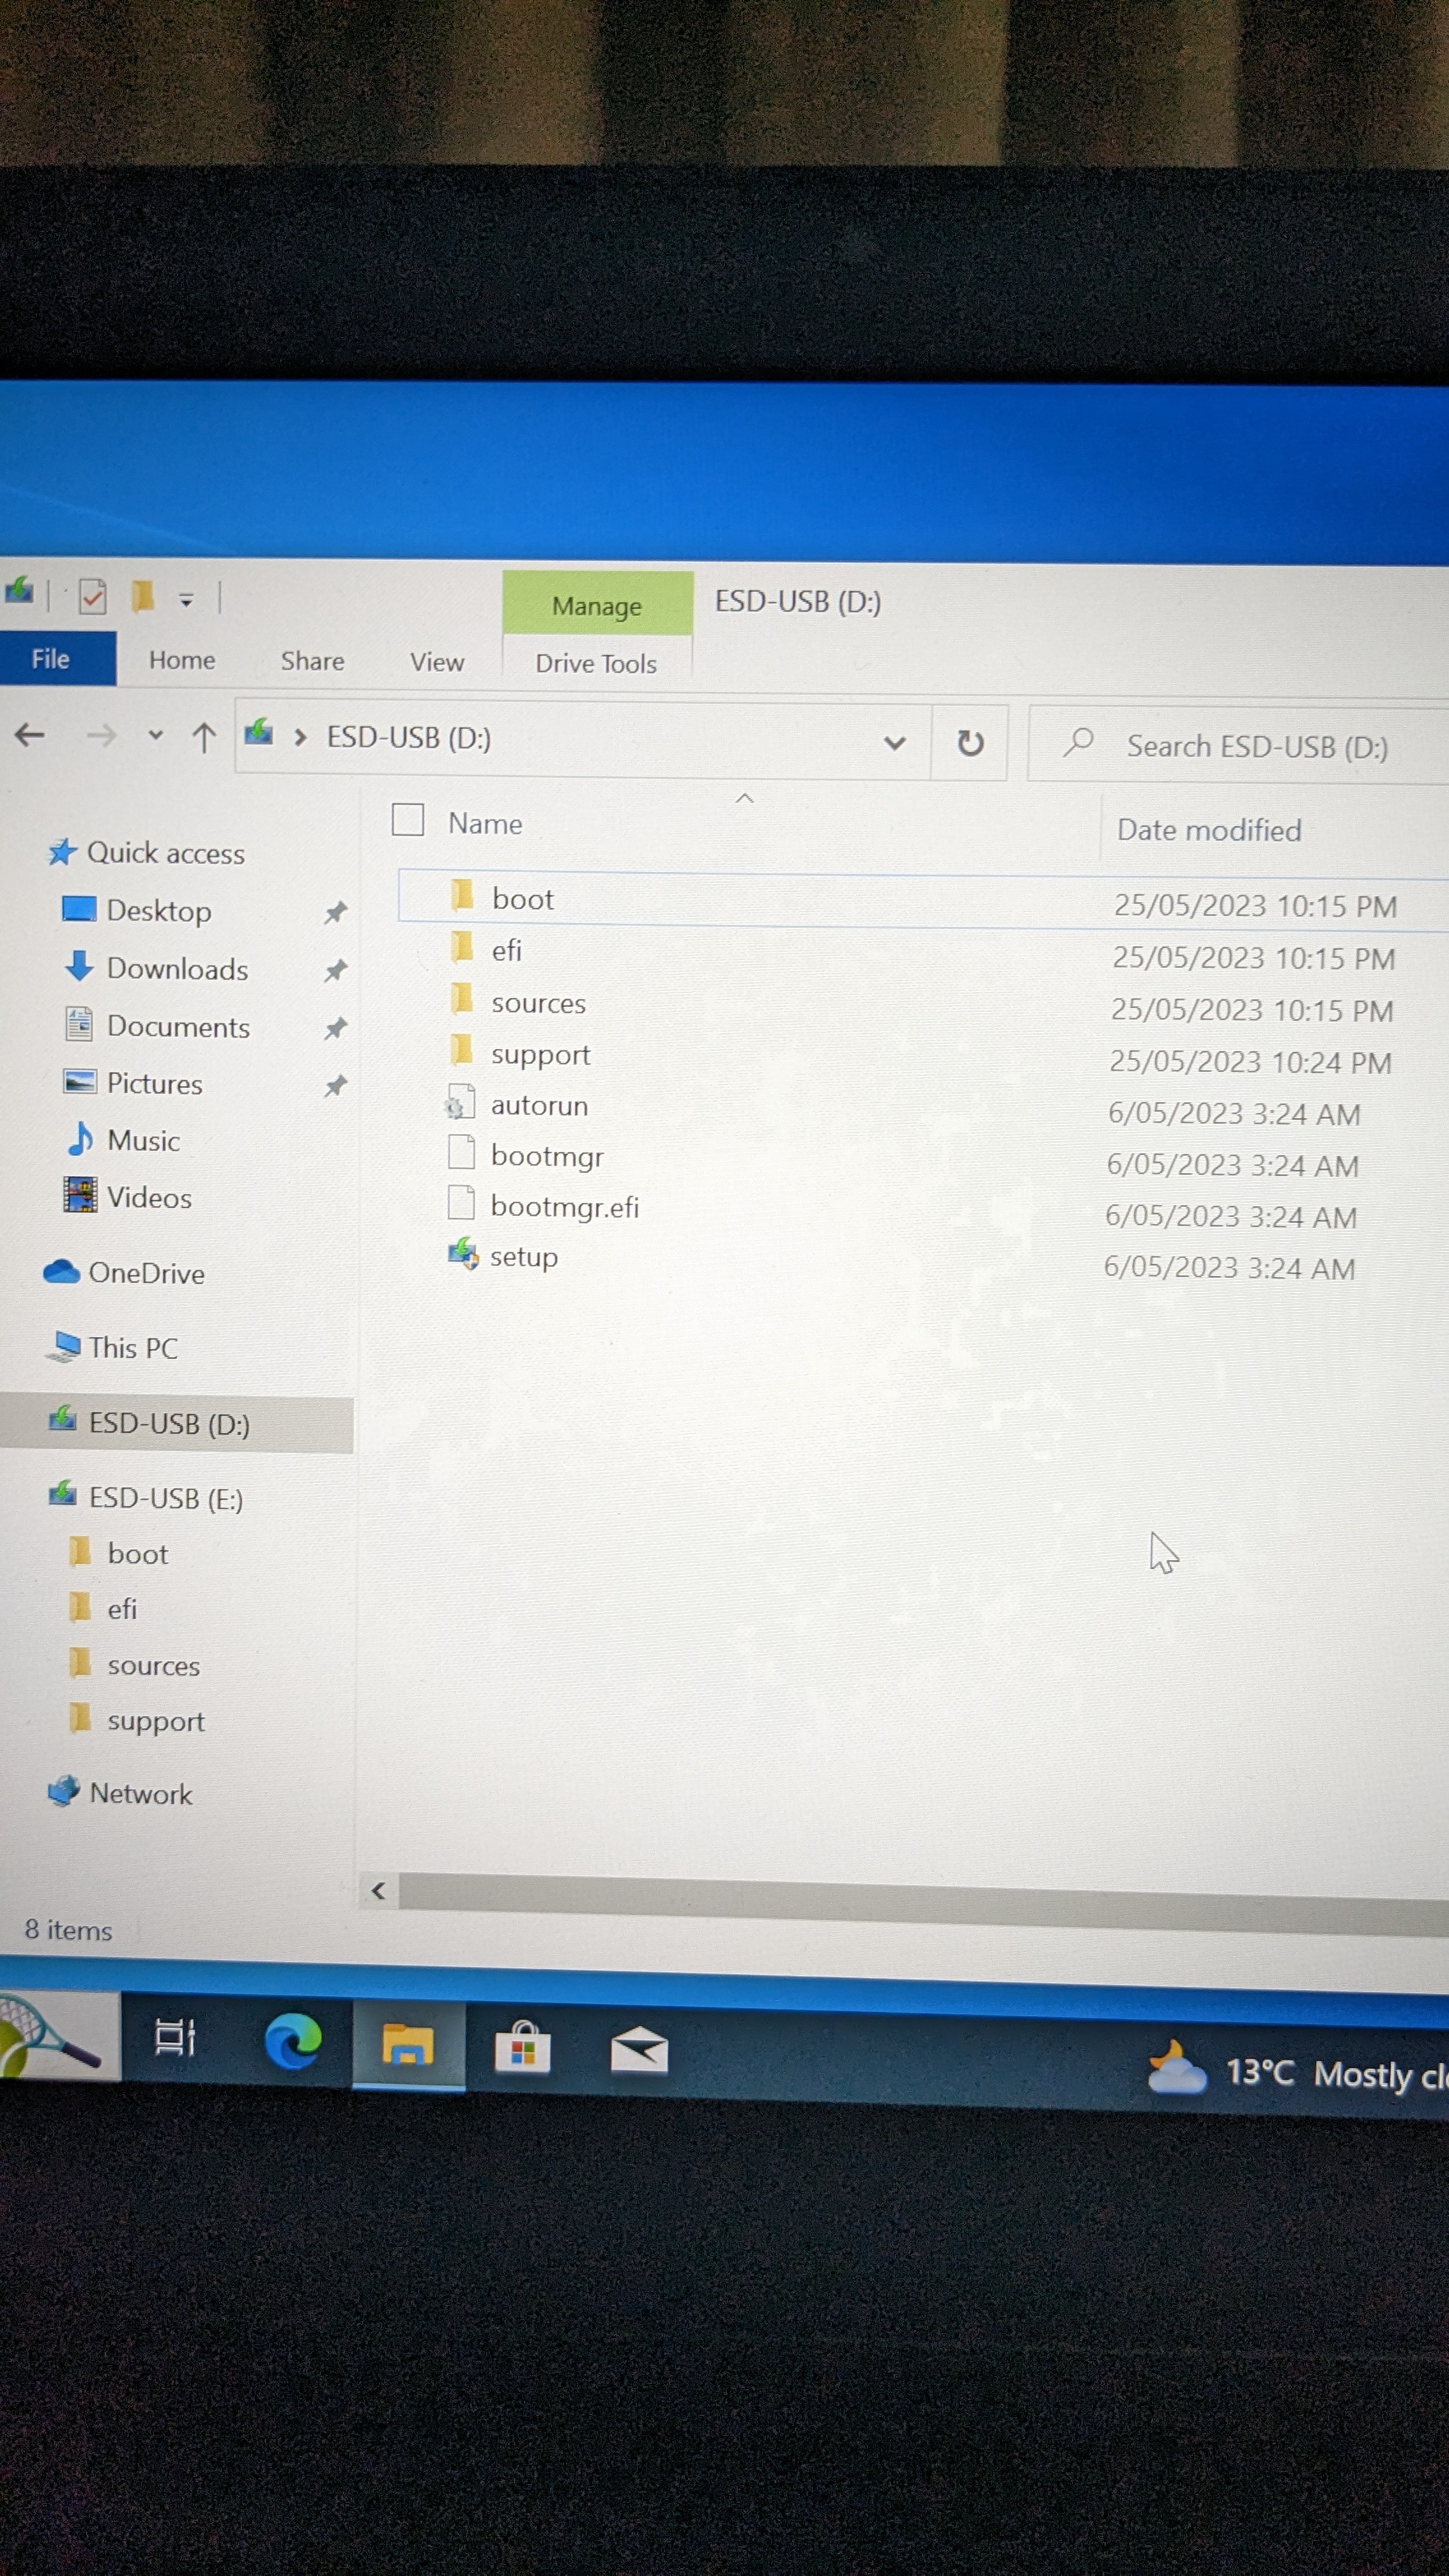
Task: Click the 25/05/2023 10:24 PM date cell
Action: tap(1250, 1062)
